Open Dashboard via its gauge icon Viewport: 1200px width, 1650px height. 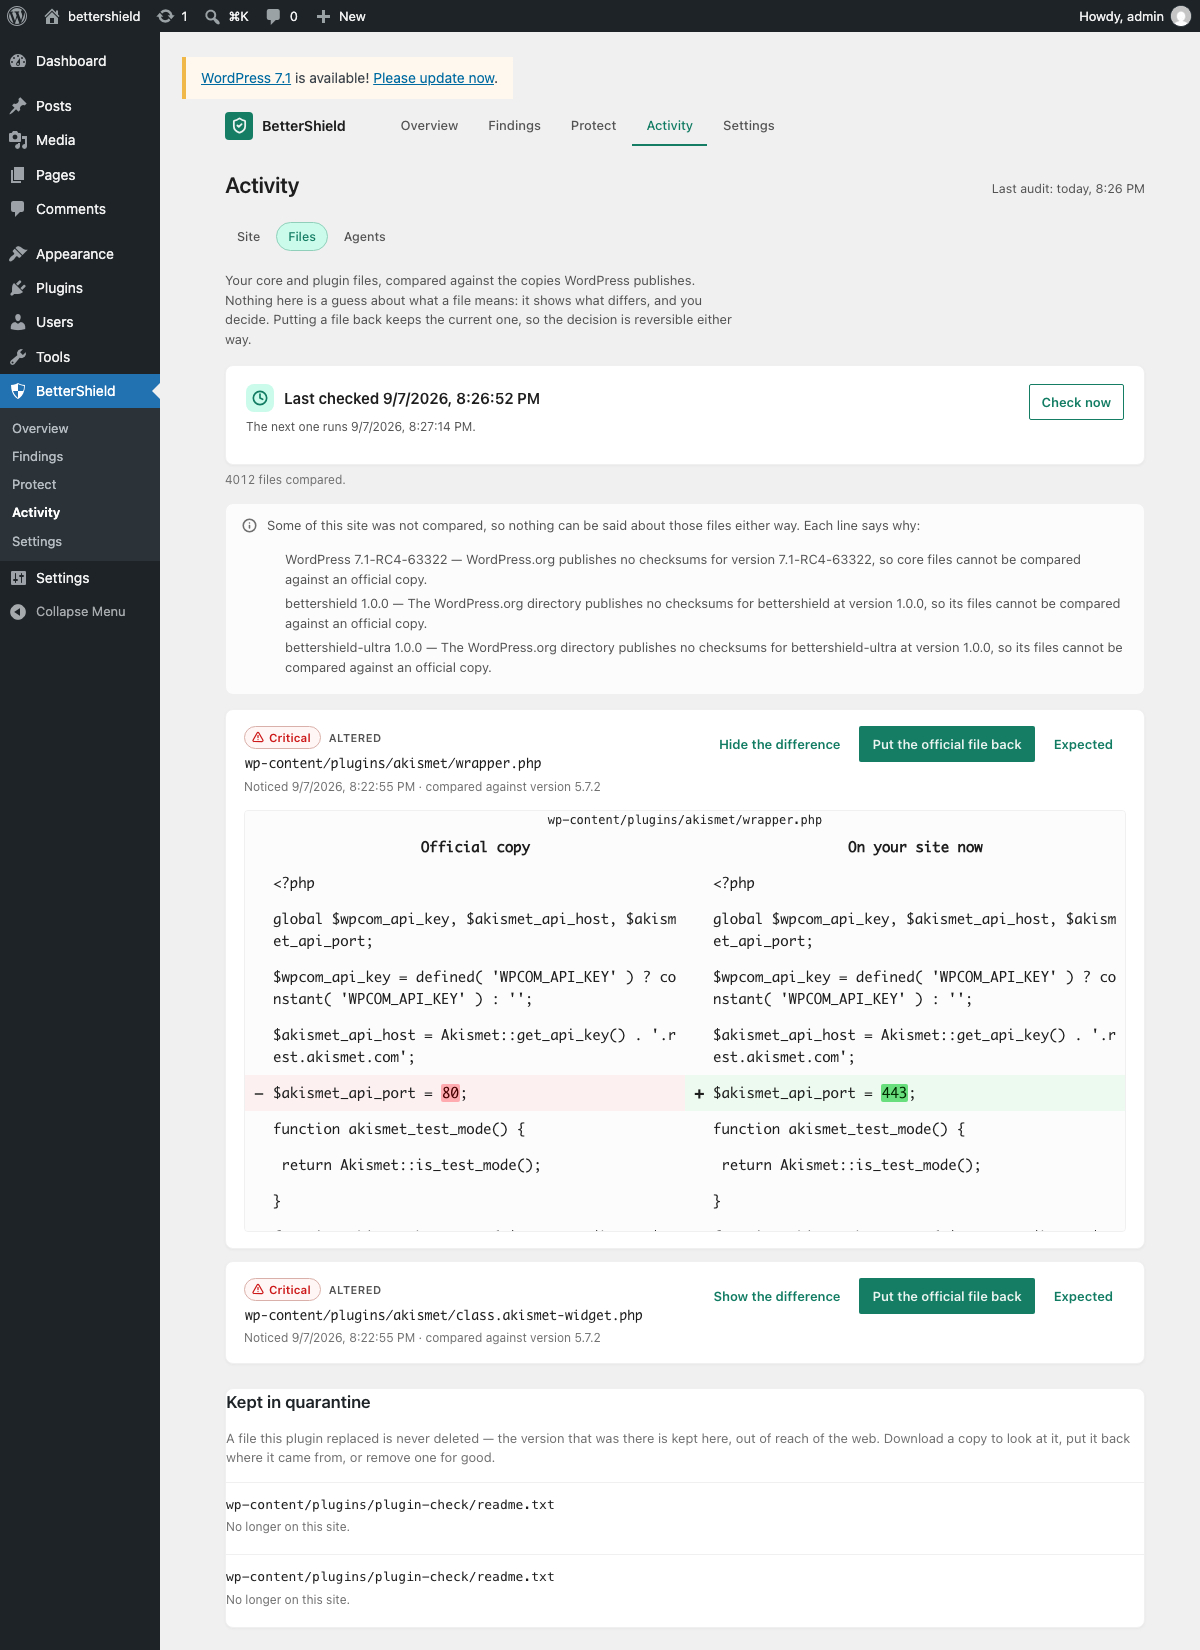18,61
